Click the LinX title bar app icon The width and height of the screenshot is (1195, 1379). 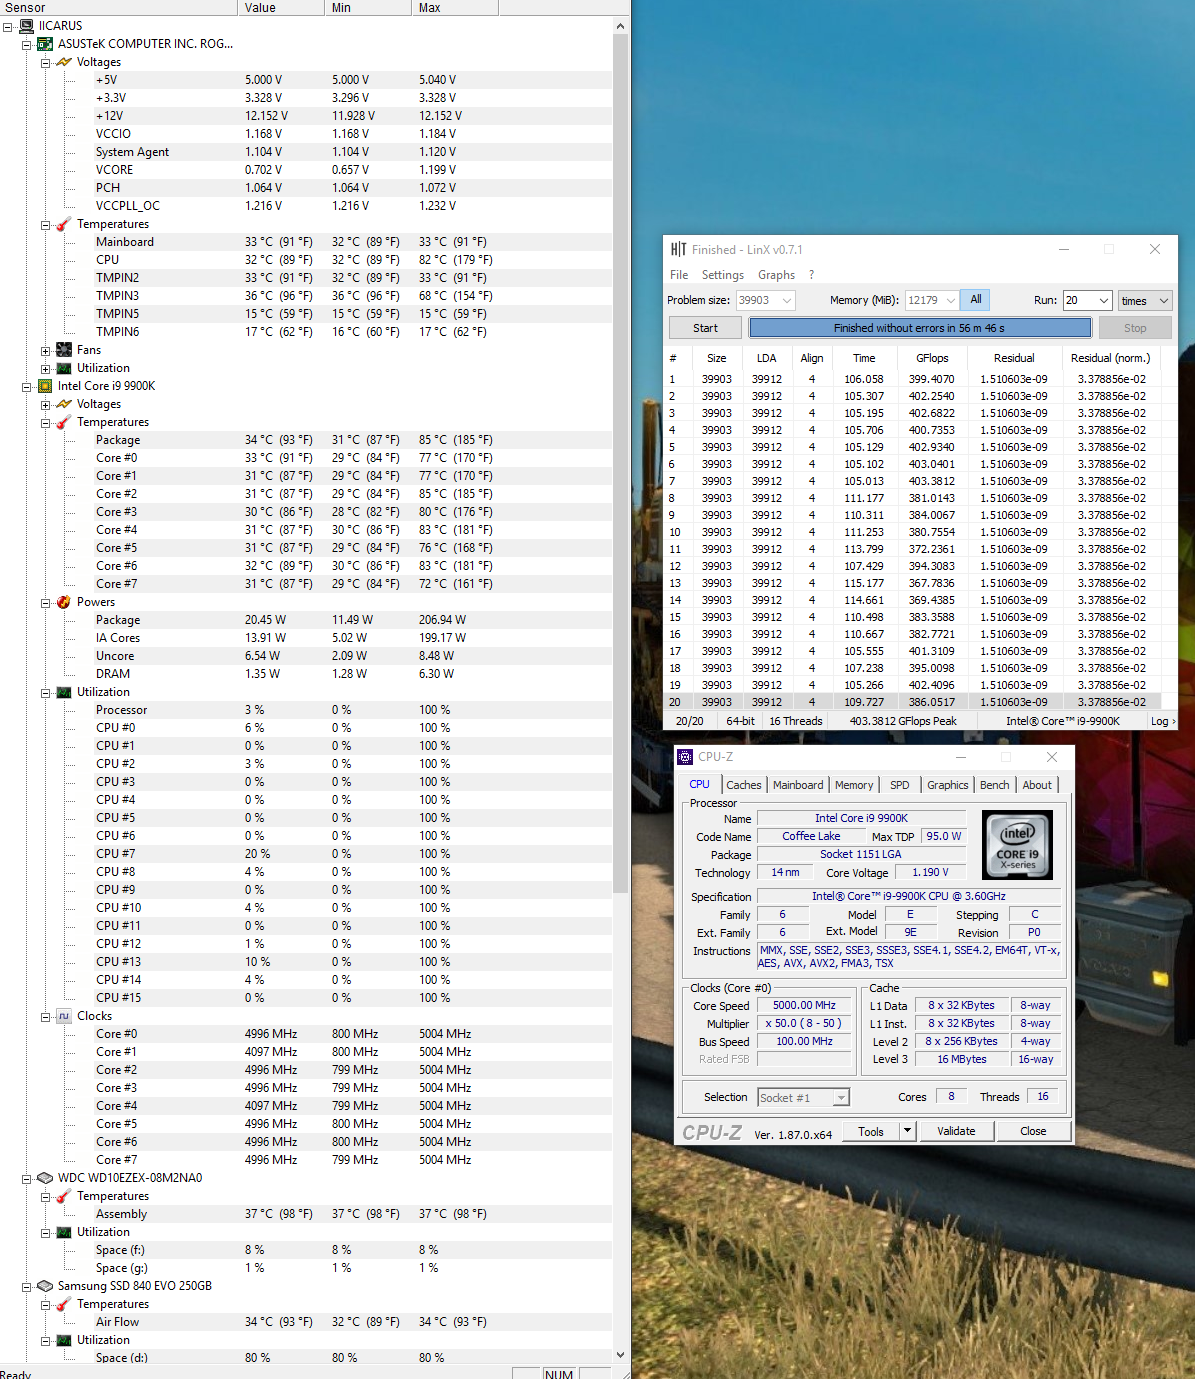click(x=678, y=250)
